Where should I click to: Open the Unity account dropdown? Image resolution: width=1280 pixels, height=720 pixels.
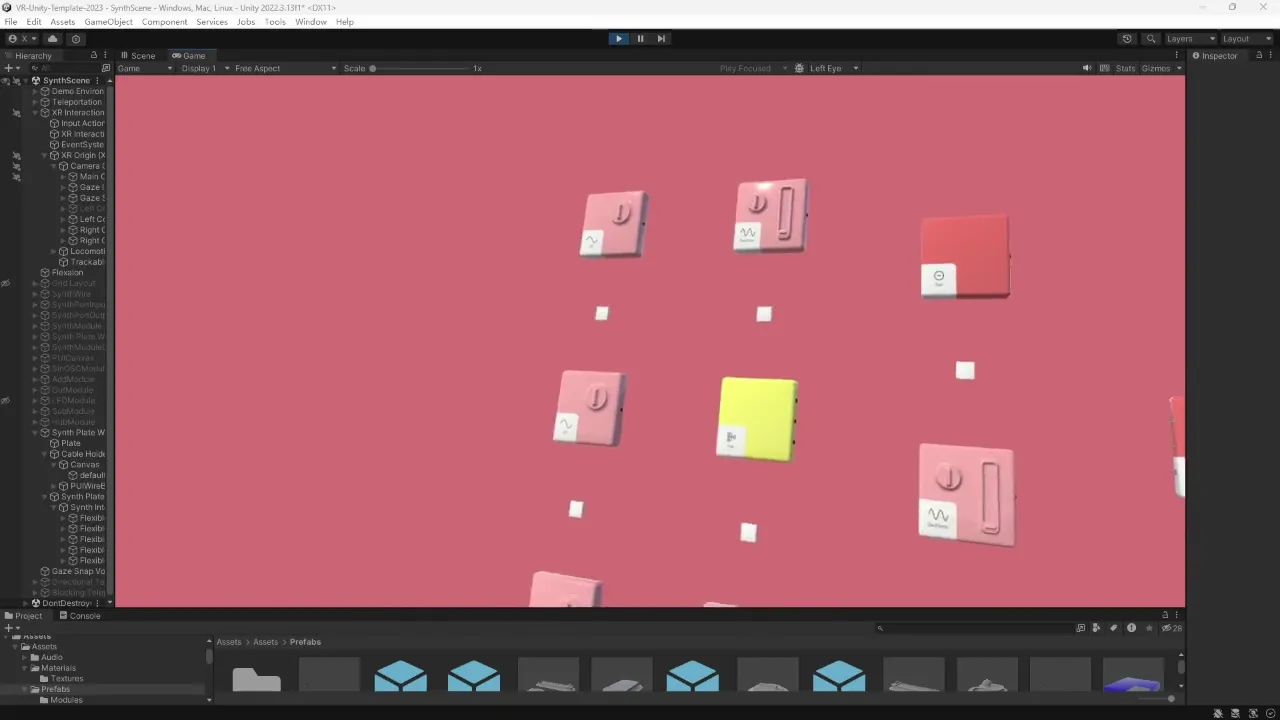tap(22, 39)
